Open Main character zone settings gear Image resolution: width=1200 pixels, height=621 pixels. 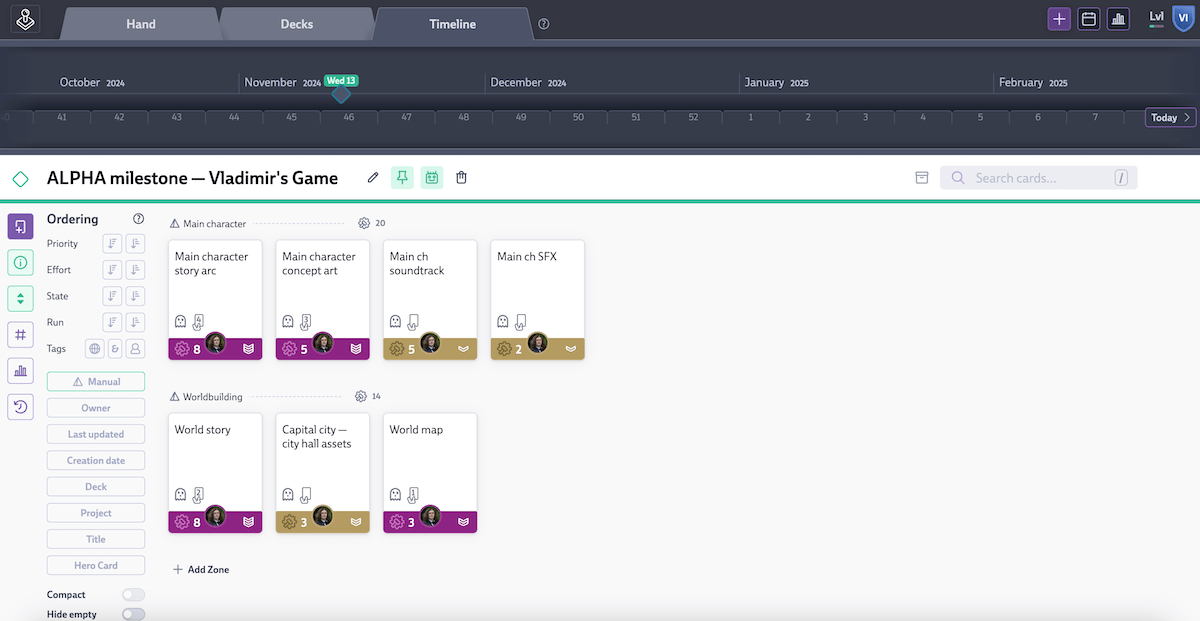click(x=364, y=224)
